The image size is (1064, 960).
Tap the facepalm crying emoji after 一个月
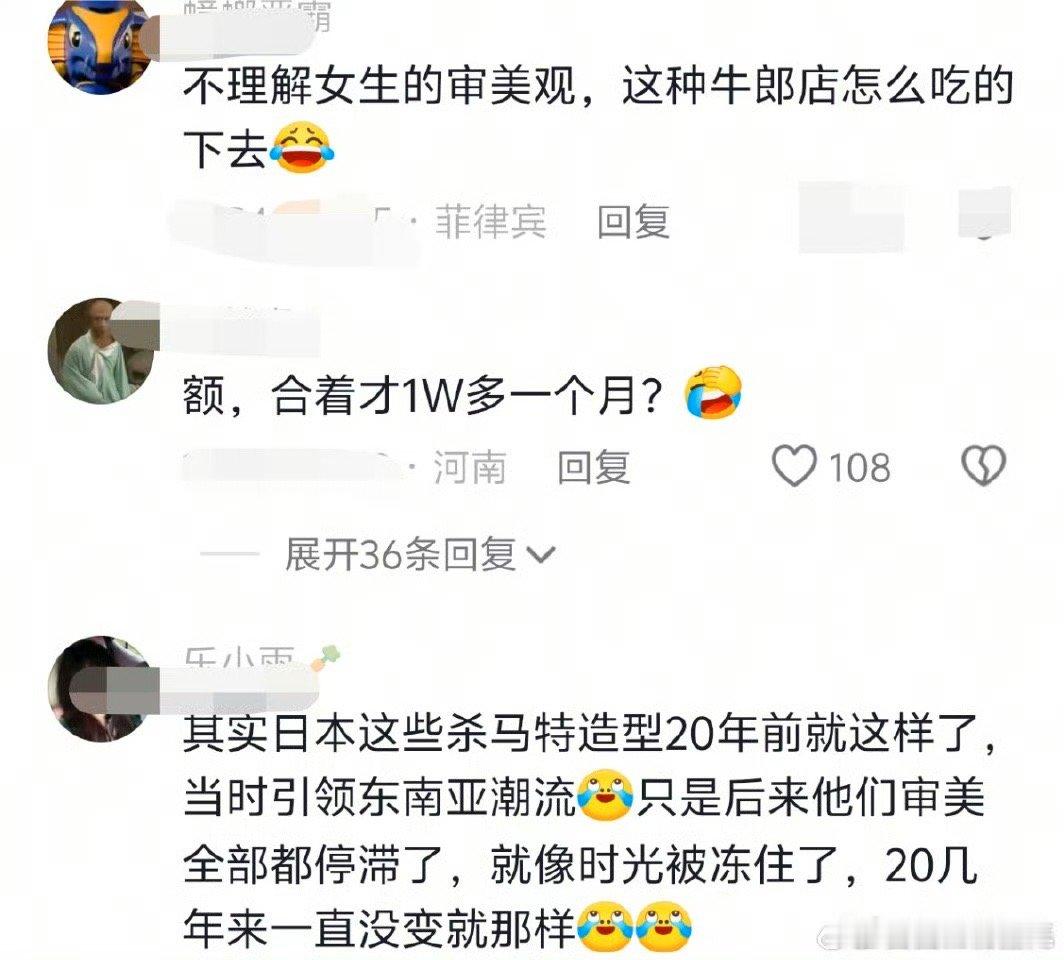pyautogui.click(x=713, y=392)
